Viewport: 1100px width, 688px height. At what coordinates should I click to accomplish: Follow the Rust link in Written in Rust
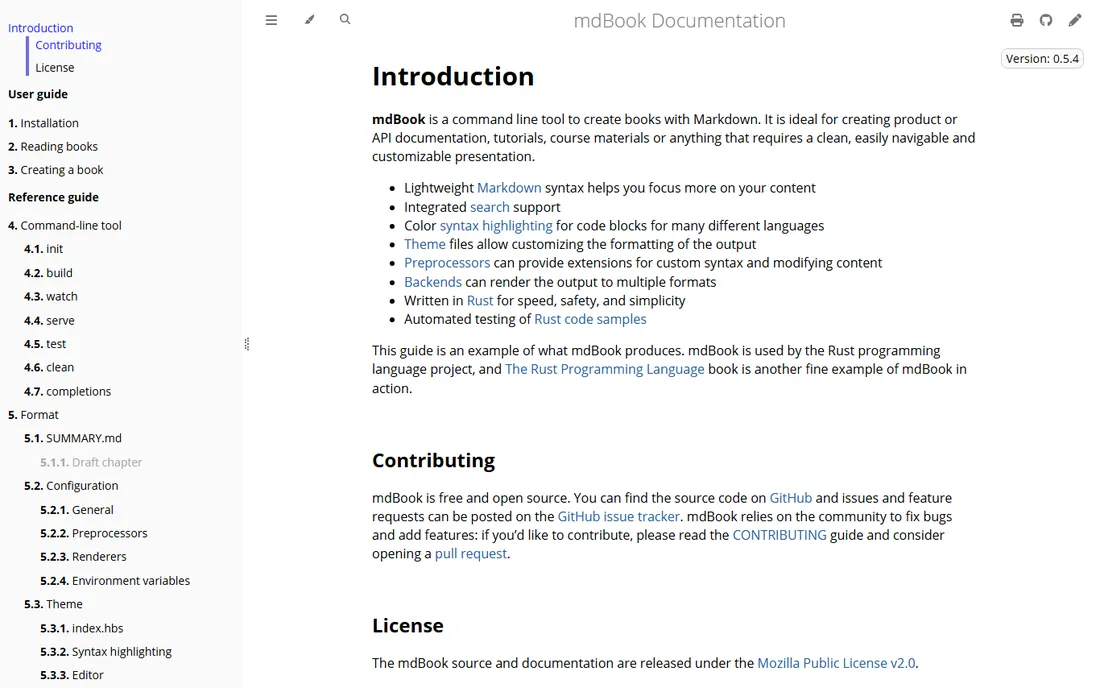[x=480, y=301]
